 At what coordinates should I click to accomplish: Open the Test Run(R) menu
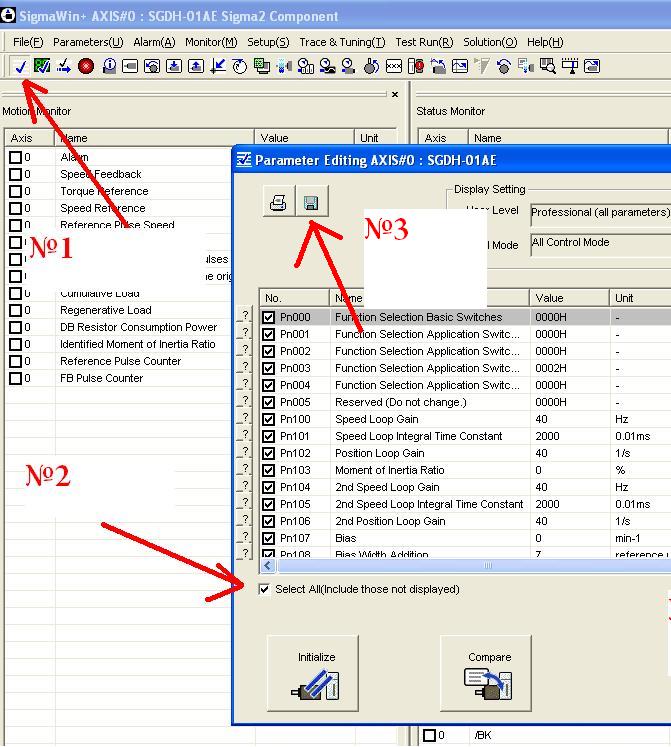tap(424, 42)
